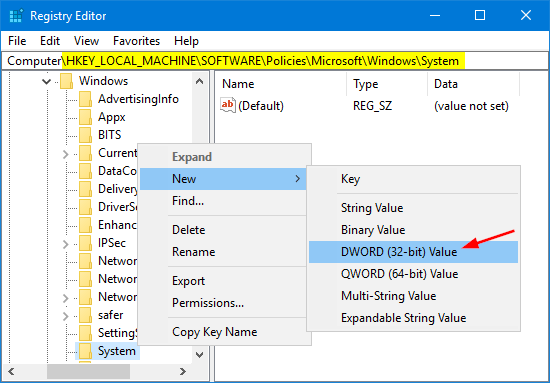This screenshot has width=550, height=383.
Task: Click the tree scroll down arrow
Action: 200,355
